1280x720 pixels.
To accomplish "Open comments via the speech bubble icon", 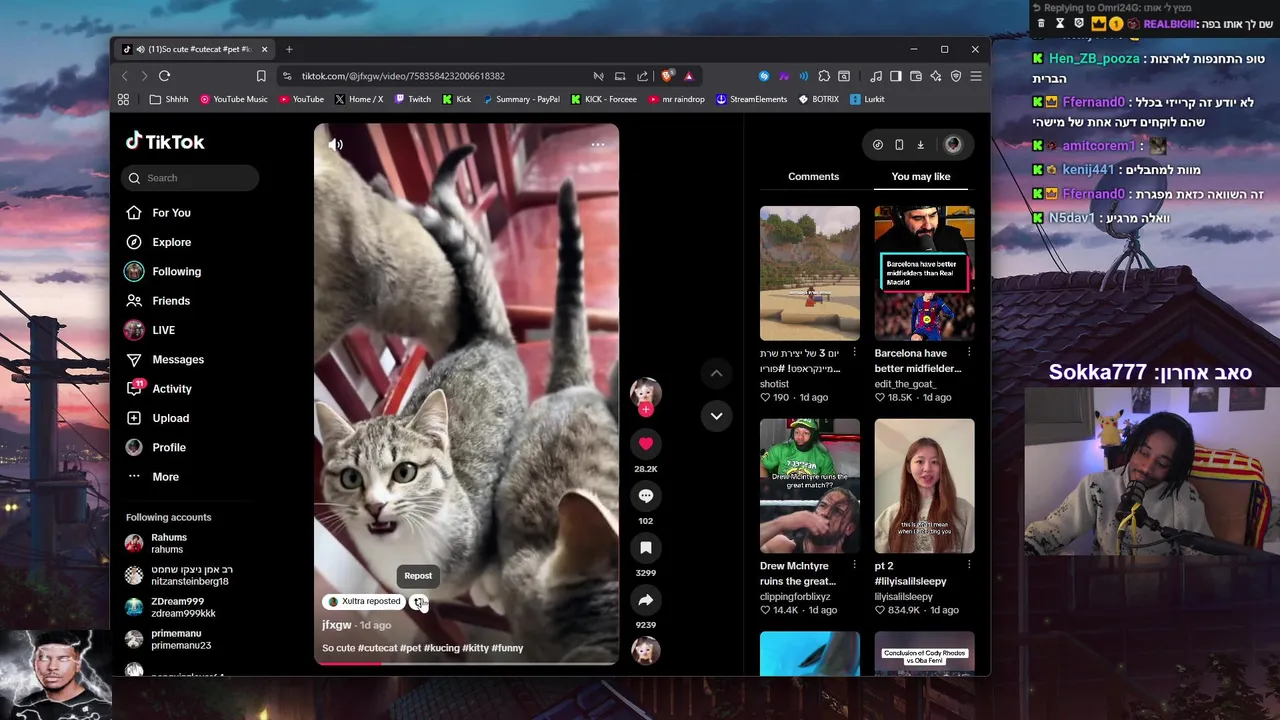I will pos(646,496).
